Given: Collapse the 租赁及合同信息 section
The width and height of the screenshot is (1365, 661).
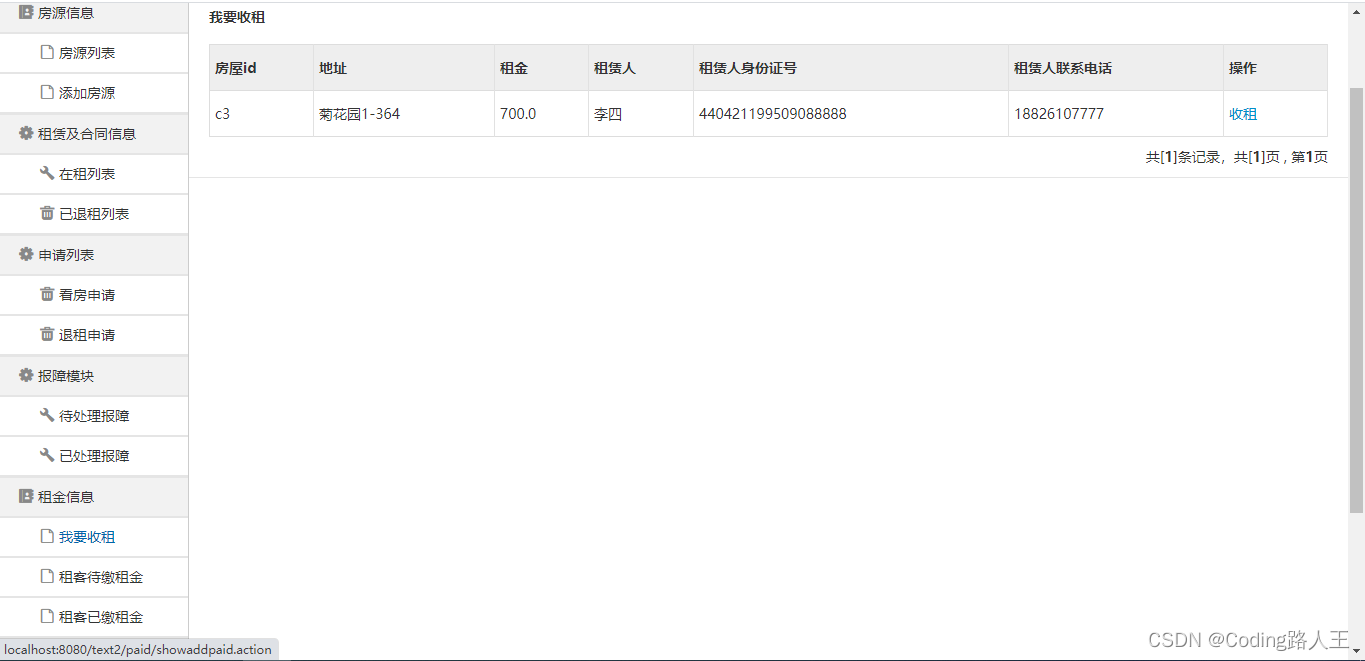Looking at the screenshot, I should click(94, 134).
